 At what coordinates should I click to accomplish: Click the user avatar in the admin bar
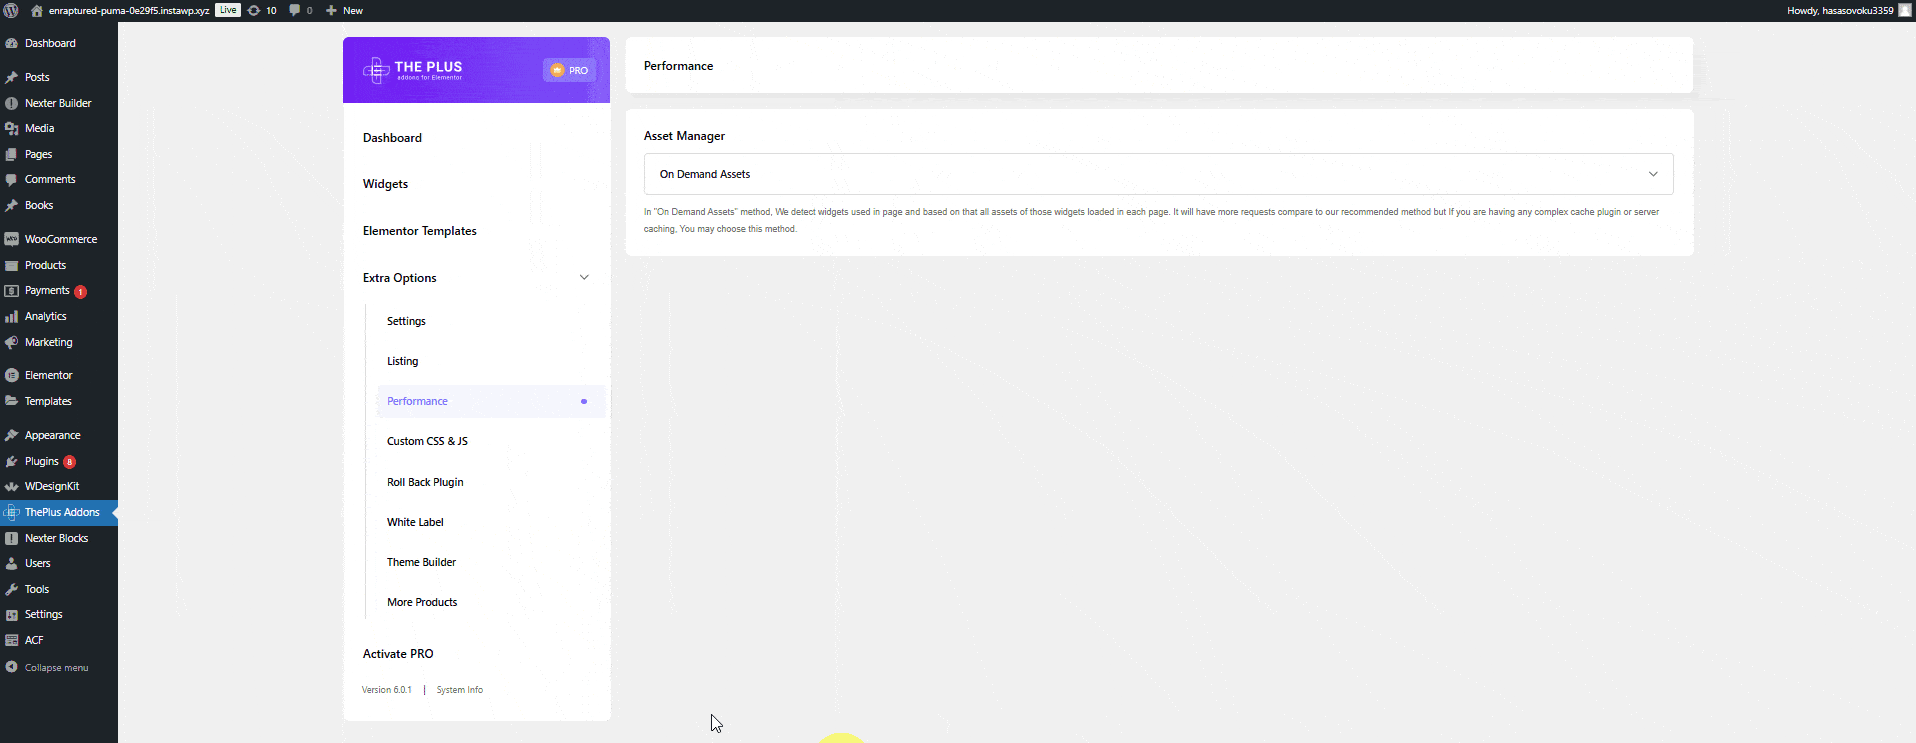pyautogui.click(x=1905, y=10)
